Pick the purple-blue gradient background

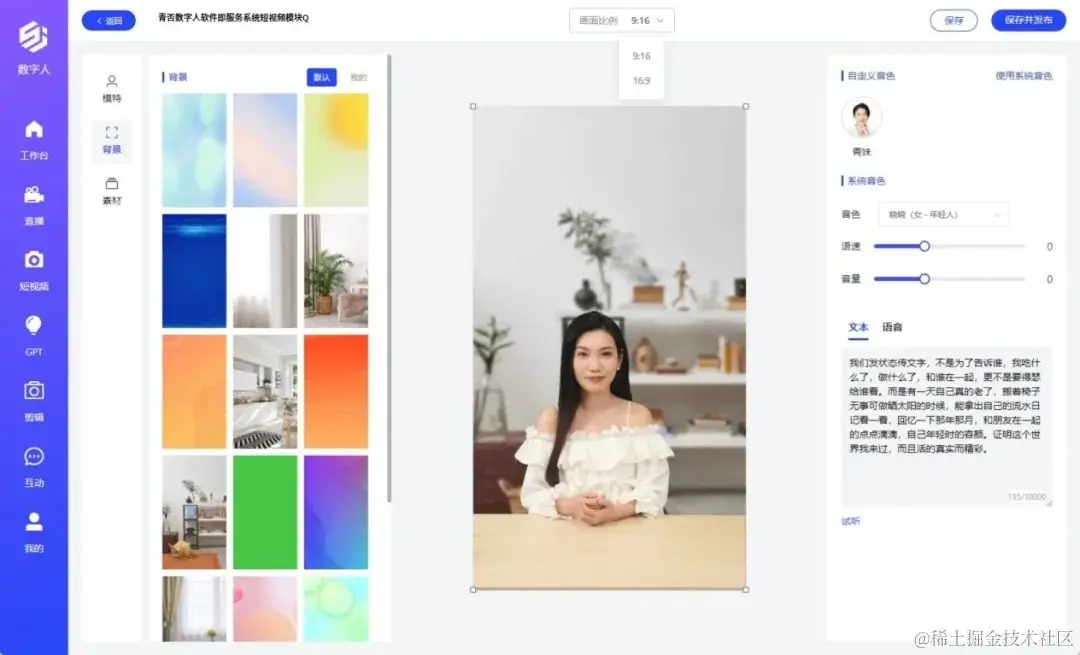tap(336, 512)
